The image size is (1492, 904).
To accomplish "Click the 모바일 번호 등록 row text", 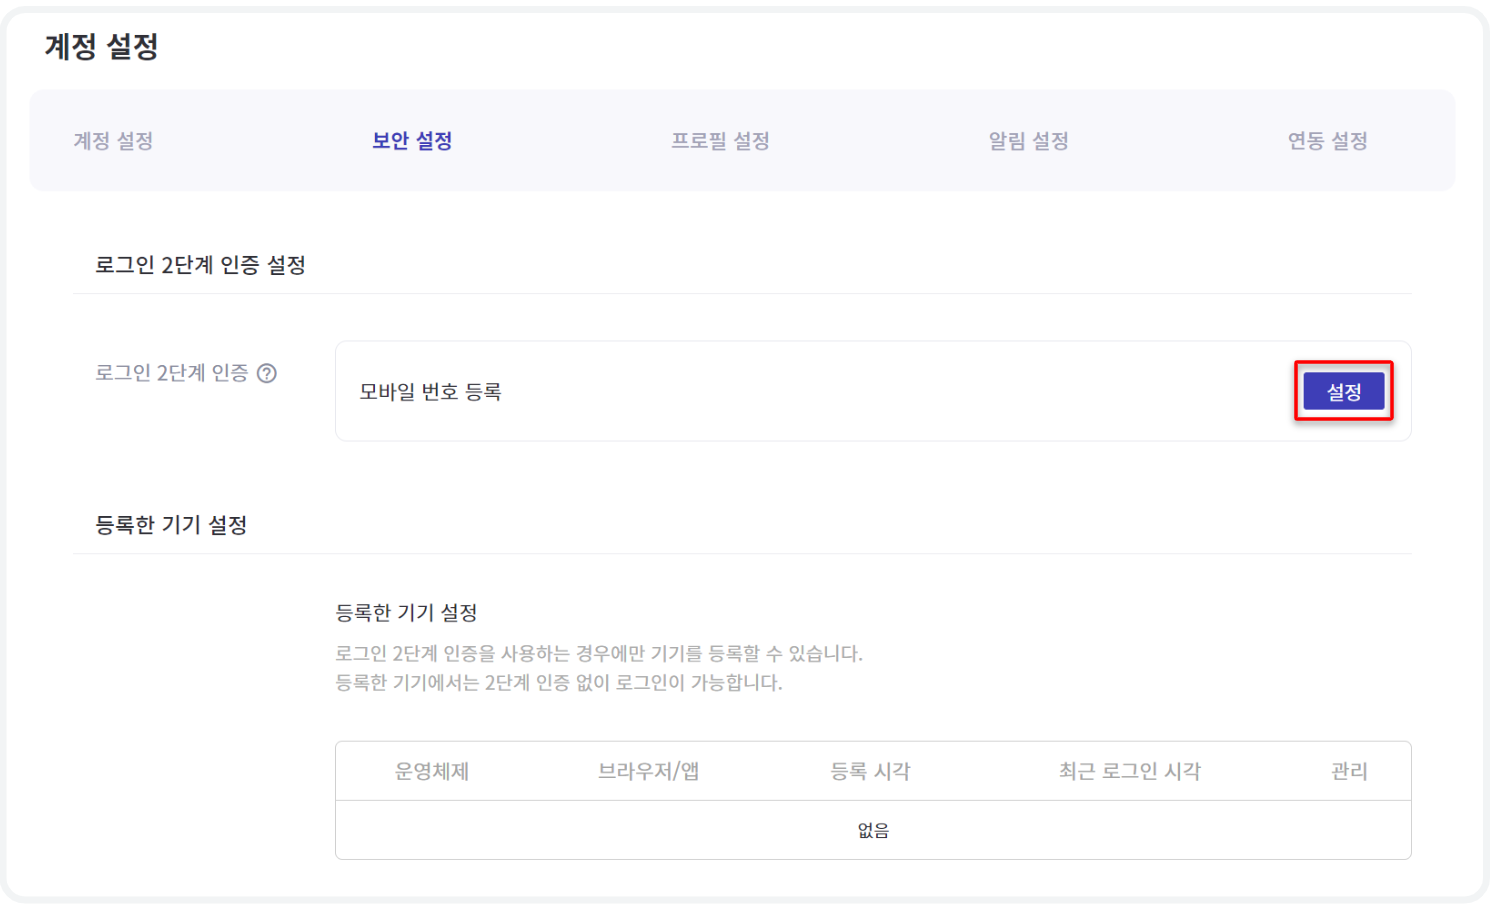I will [x=430, y=392].
